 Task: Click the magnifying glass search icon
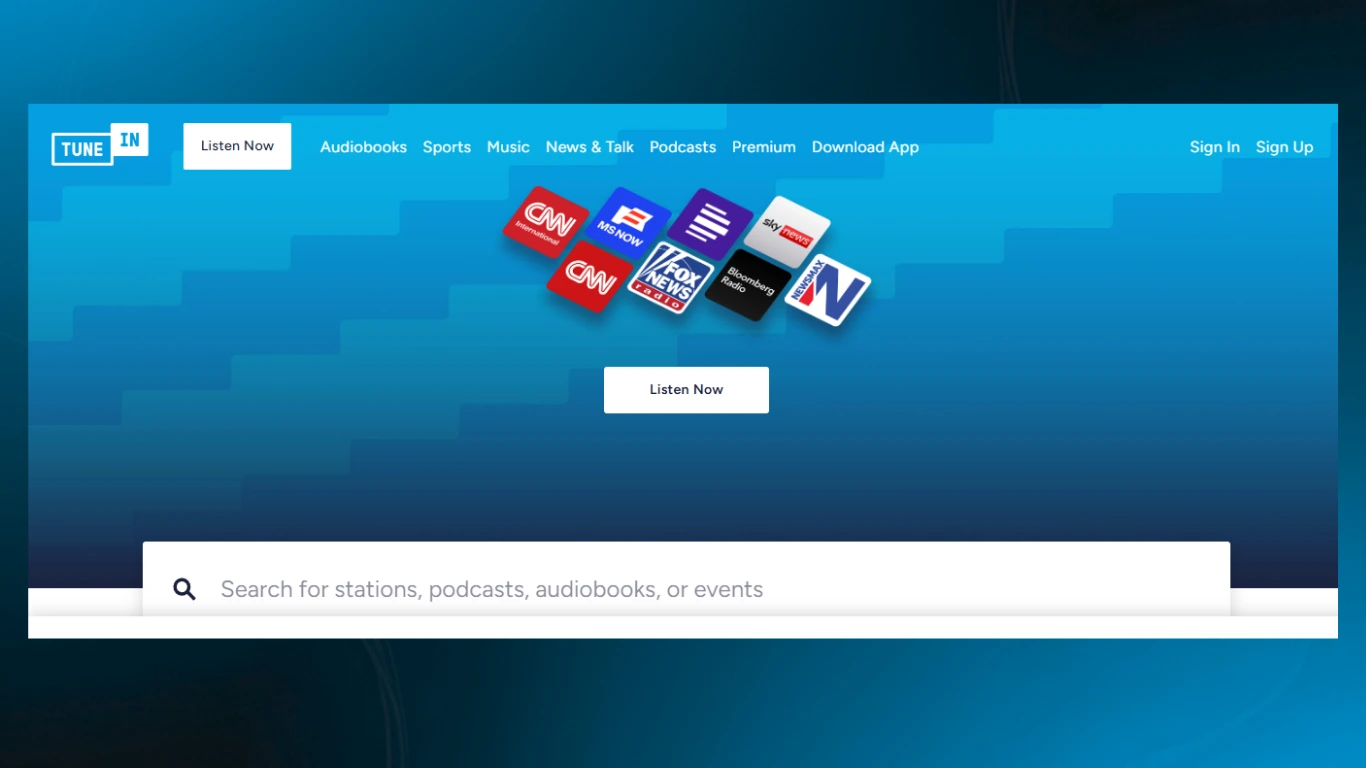(184, 589)
